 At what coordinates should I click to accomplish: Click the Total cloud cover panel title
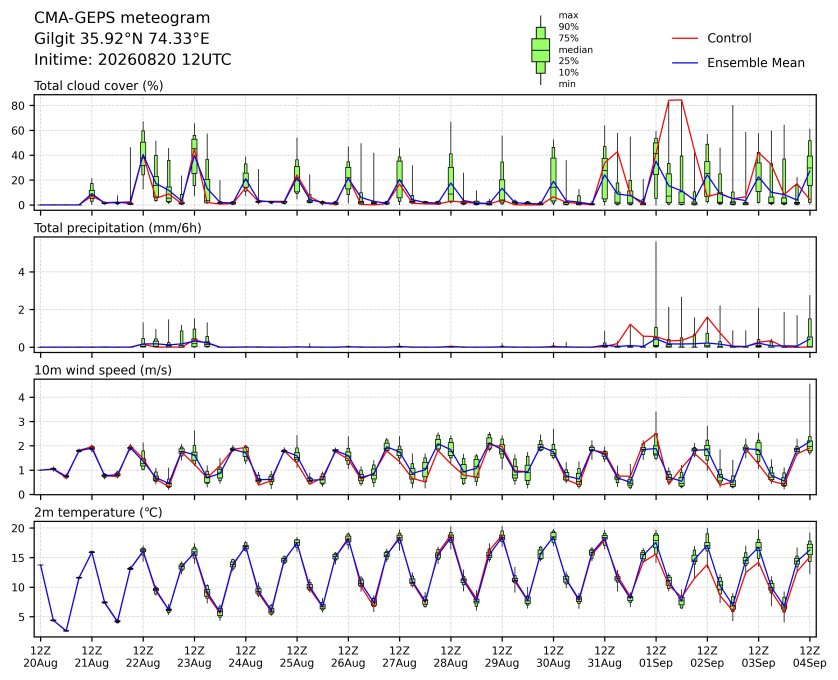pyautogui.click(x=99, y=86)
